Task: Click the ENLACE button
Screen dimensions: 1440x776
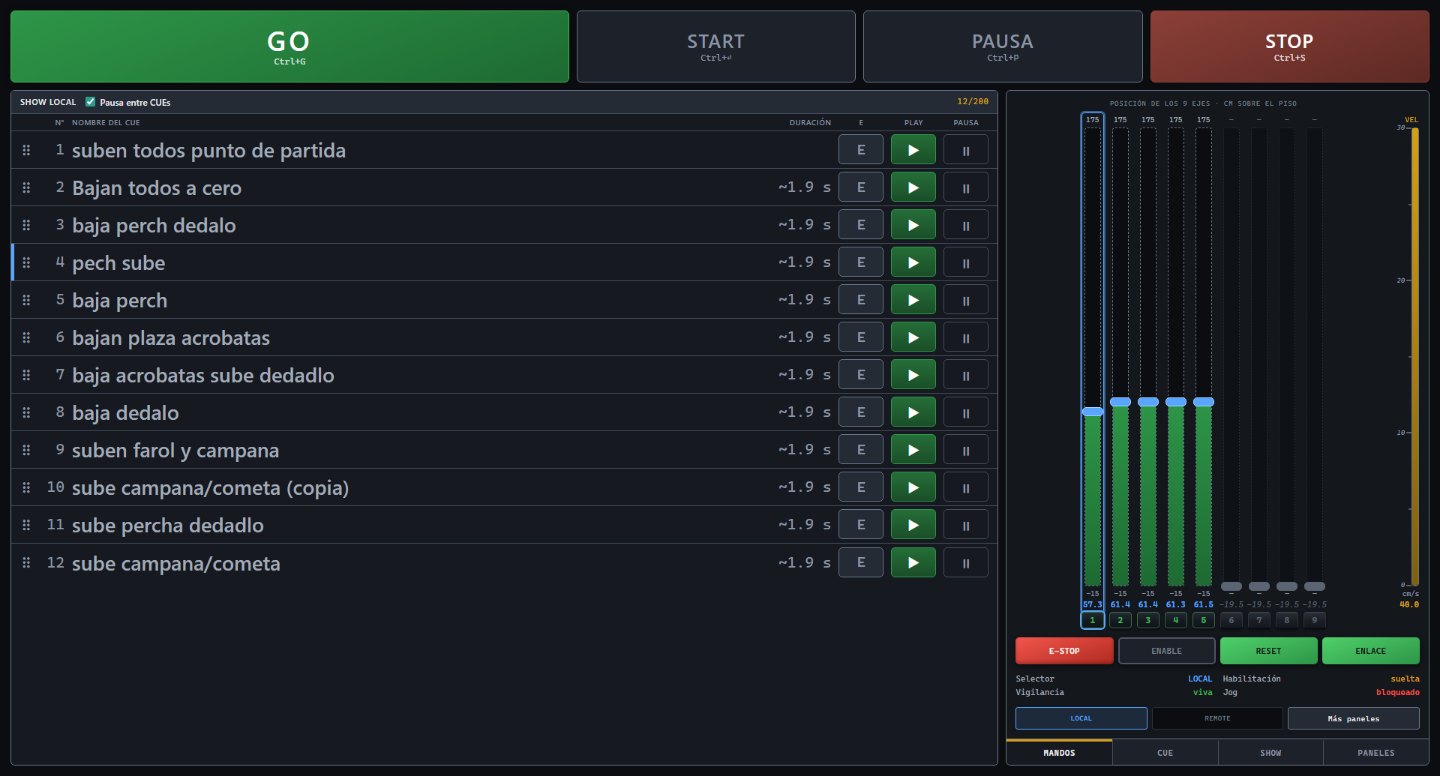Action: [x=1371, y=651]
